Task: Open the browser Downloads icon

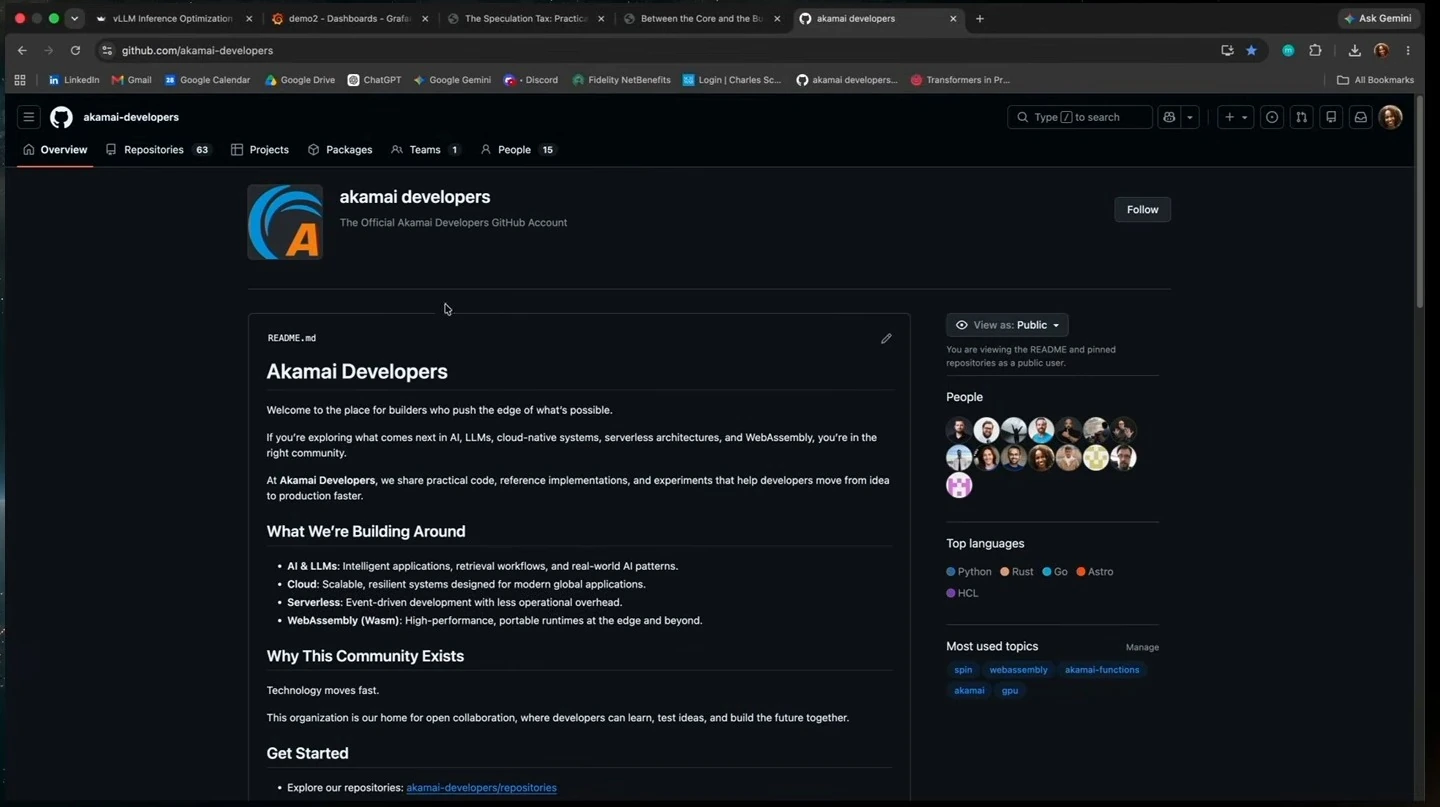Action: pos(1354,50)
